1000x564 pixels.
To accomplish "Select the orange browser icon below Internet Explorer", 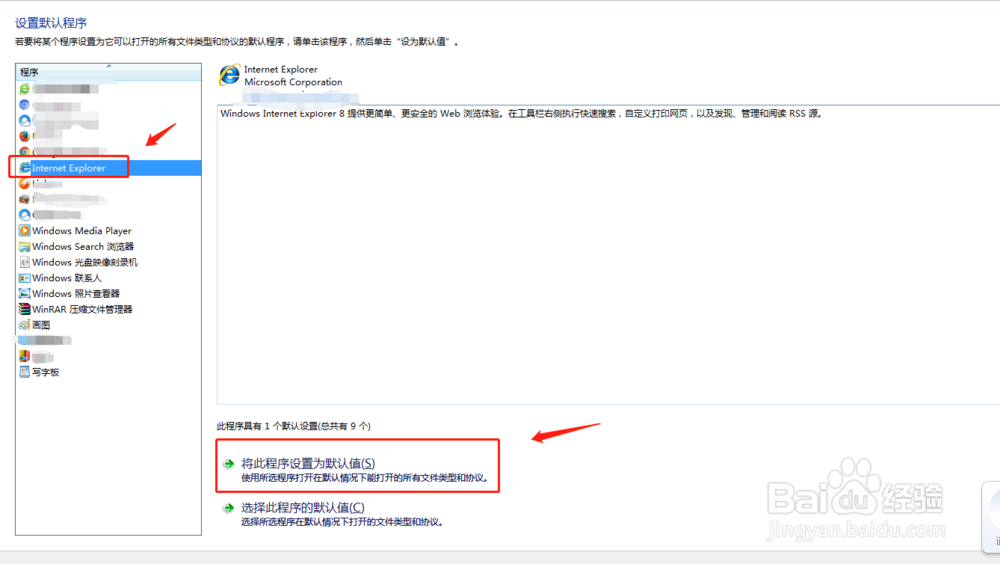I will click(24, 184).
